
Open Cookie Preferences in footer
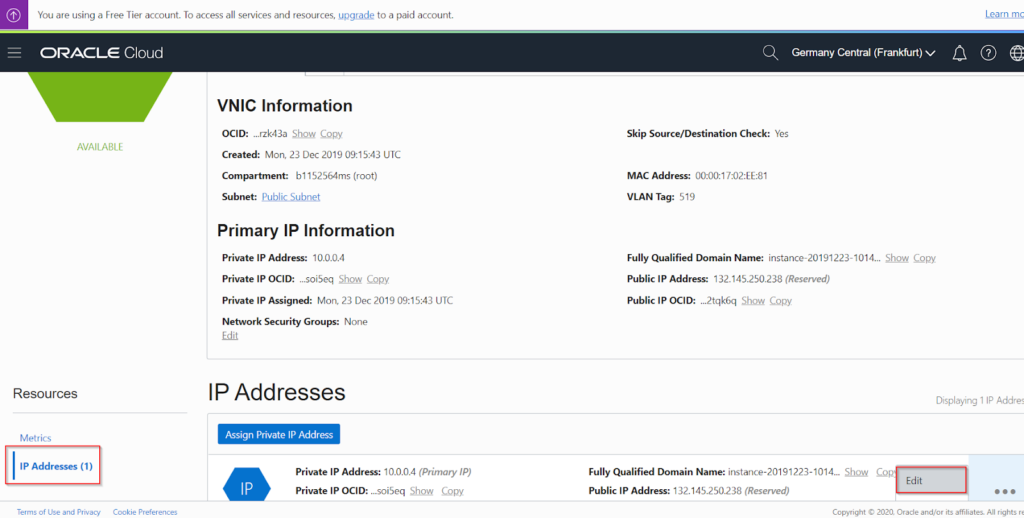click(145, 512)
